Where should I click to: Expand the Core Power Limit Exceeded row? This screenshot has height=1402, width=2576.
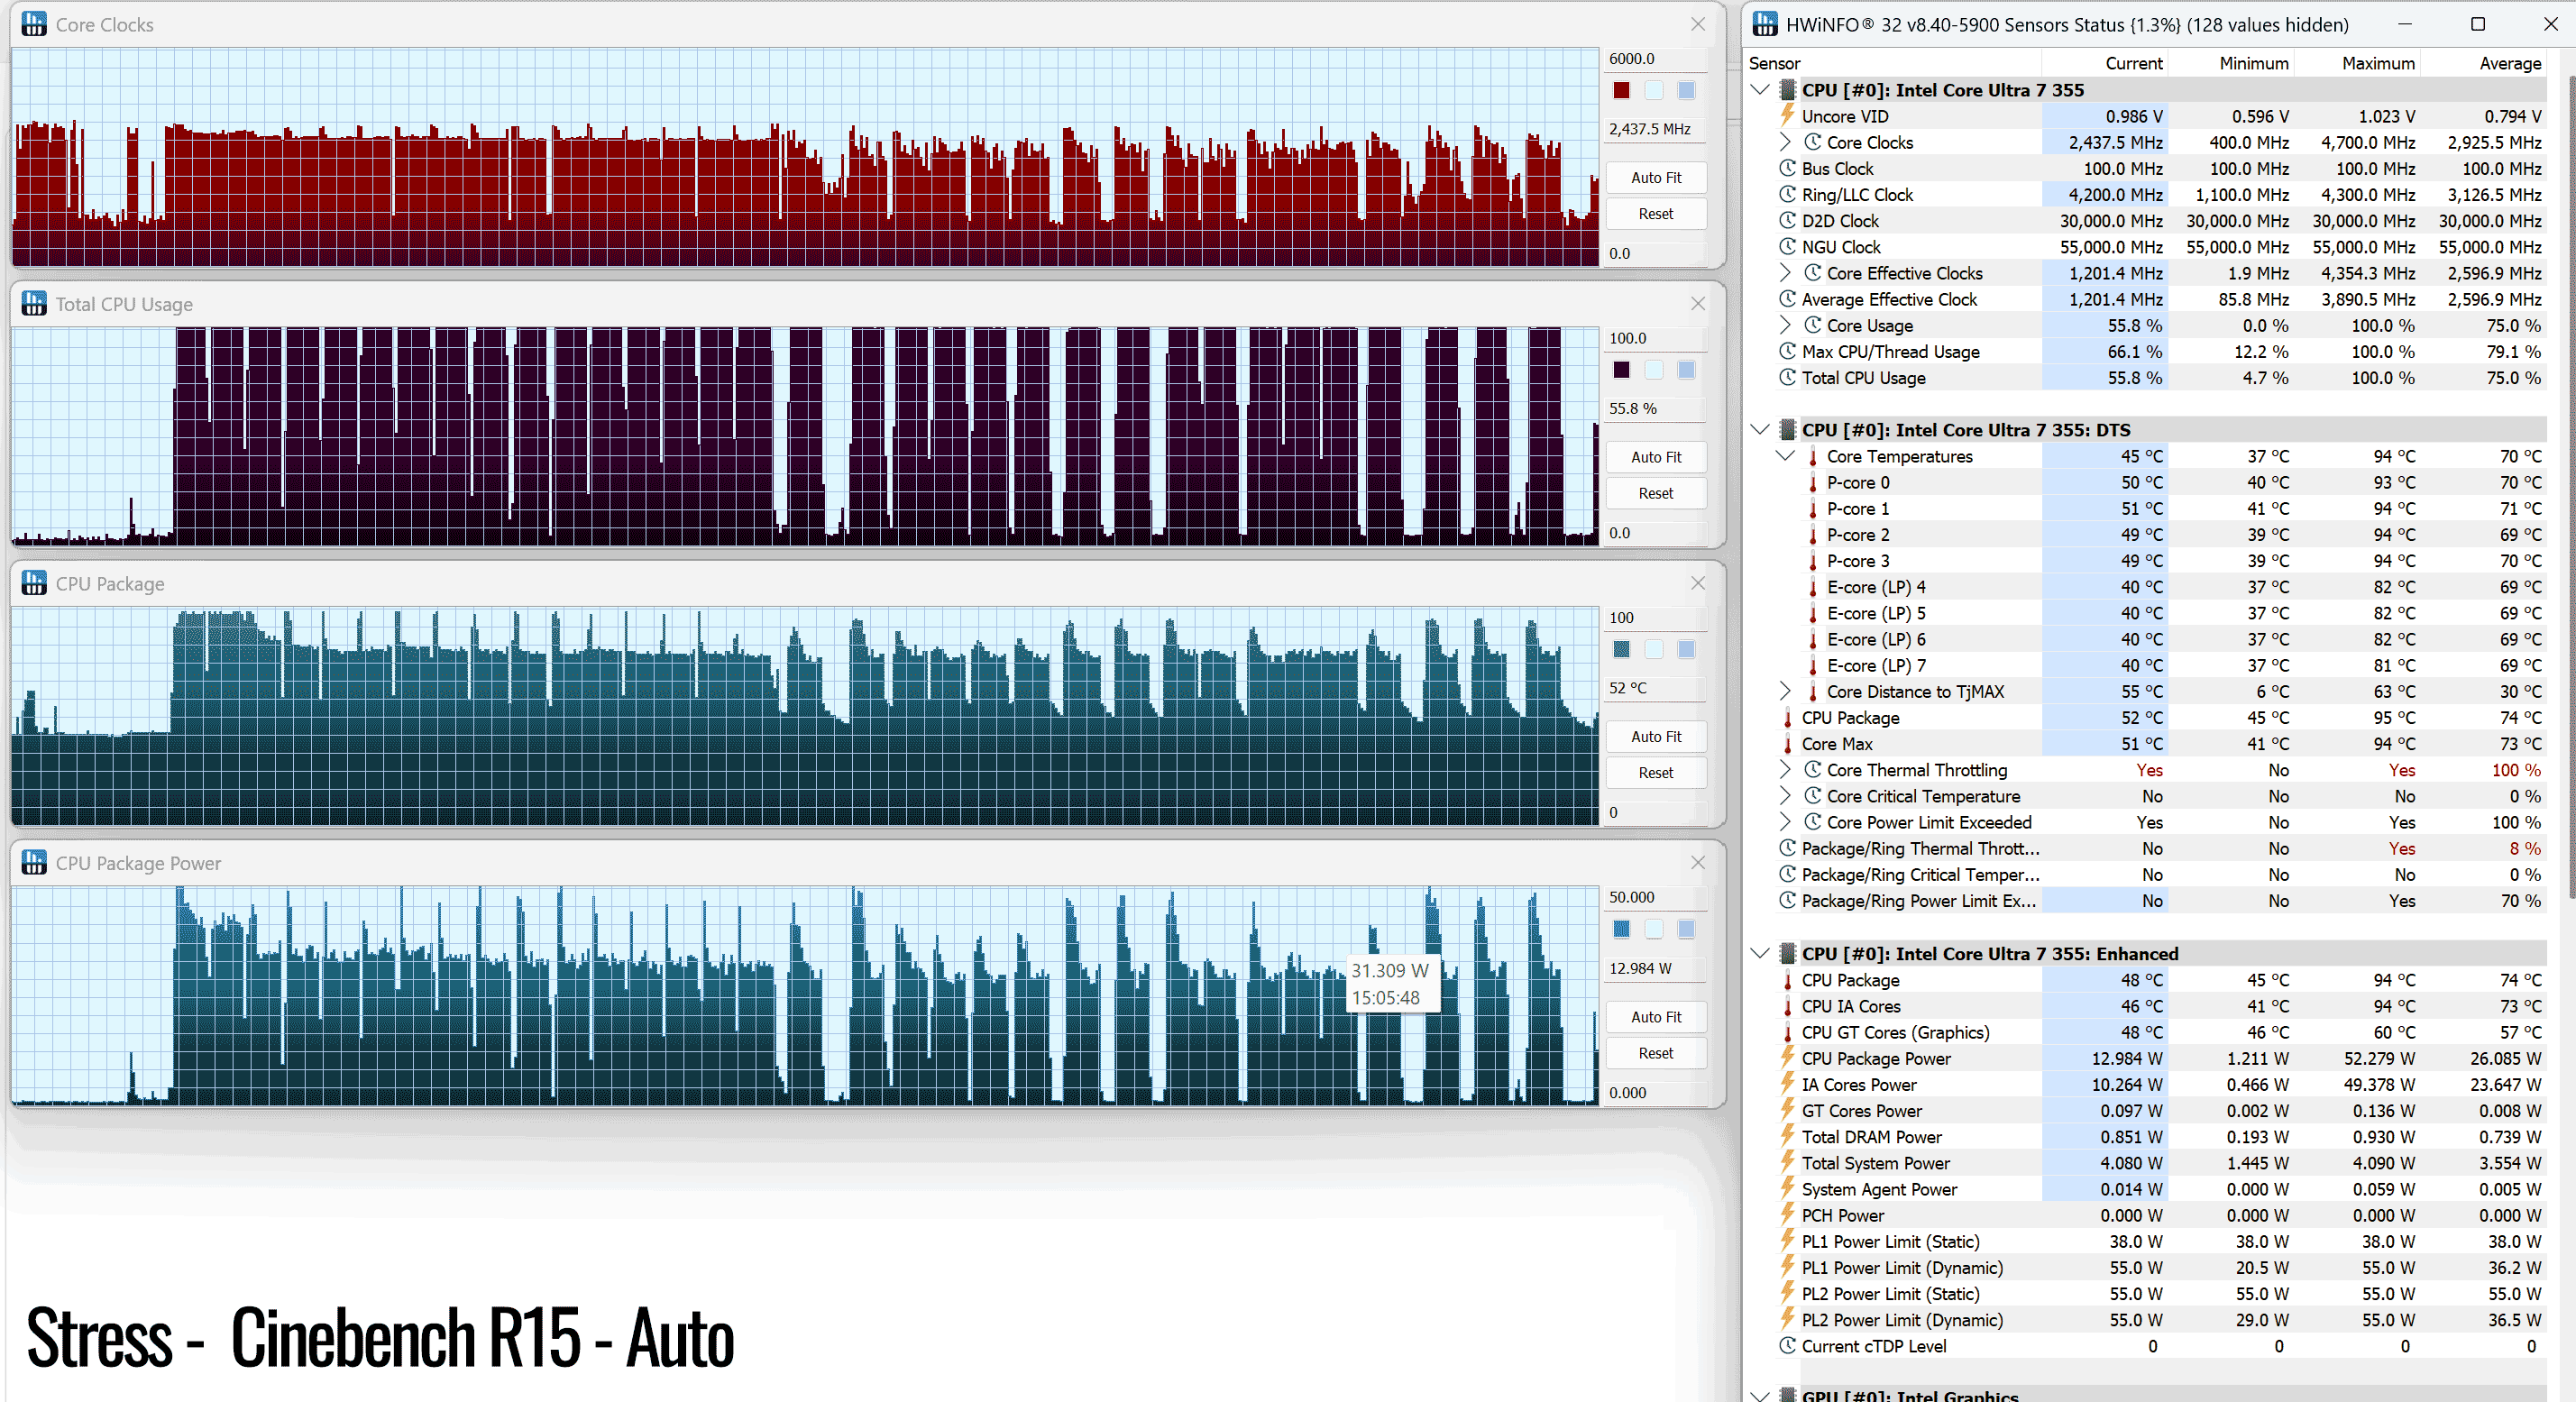click(x=1785, y=821)
